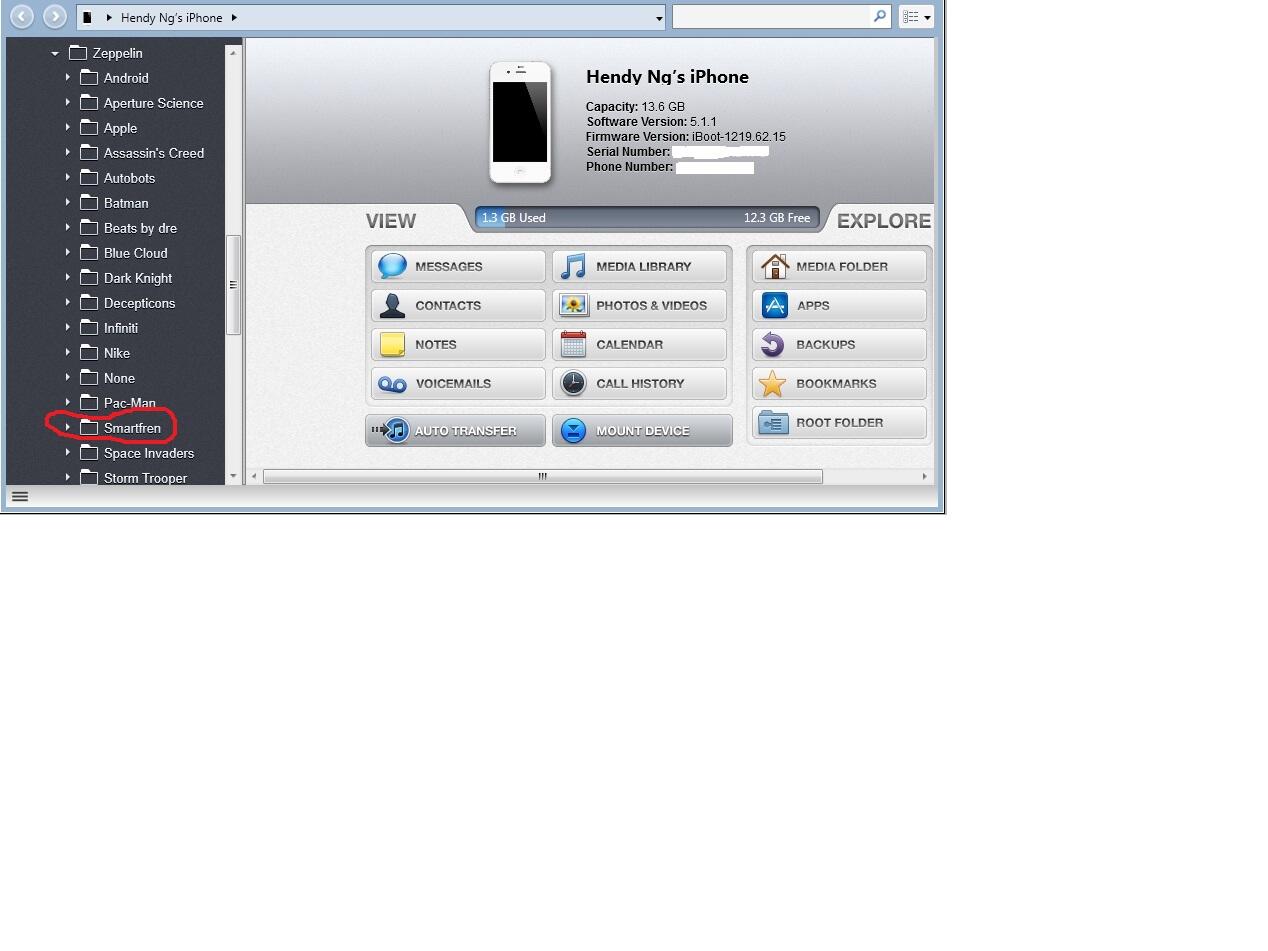
Task: Click the Apple folder icon
Action: pyautogui.click(x=89, y=127)
